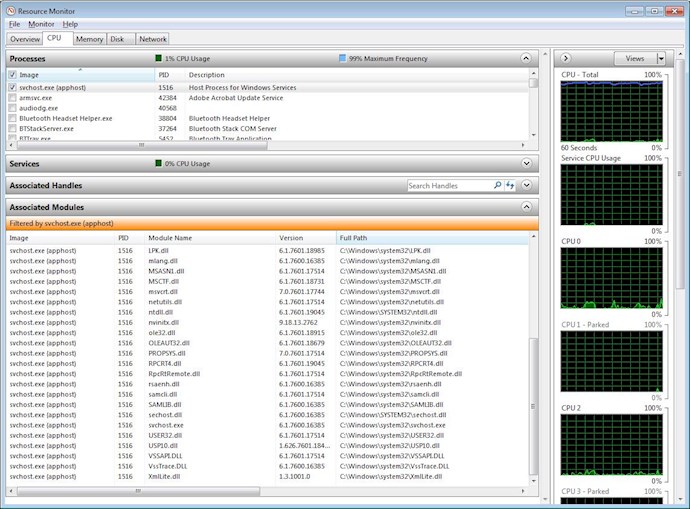This screenshot has width=690, height=509.
Task: Click the Adobe Acrobat Update Service description
Action: tap(236, 98)
